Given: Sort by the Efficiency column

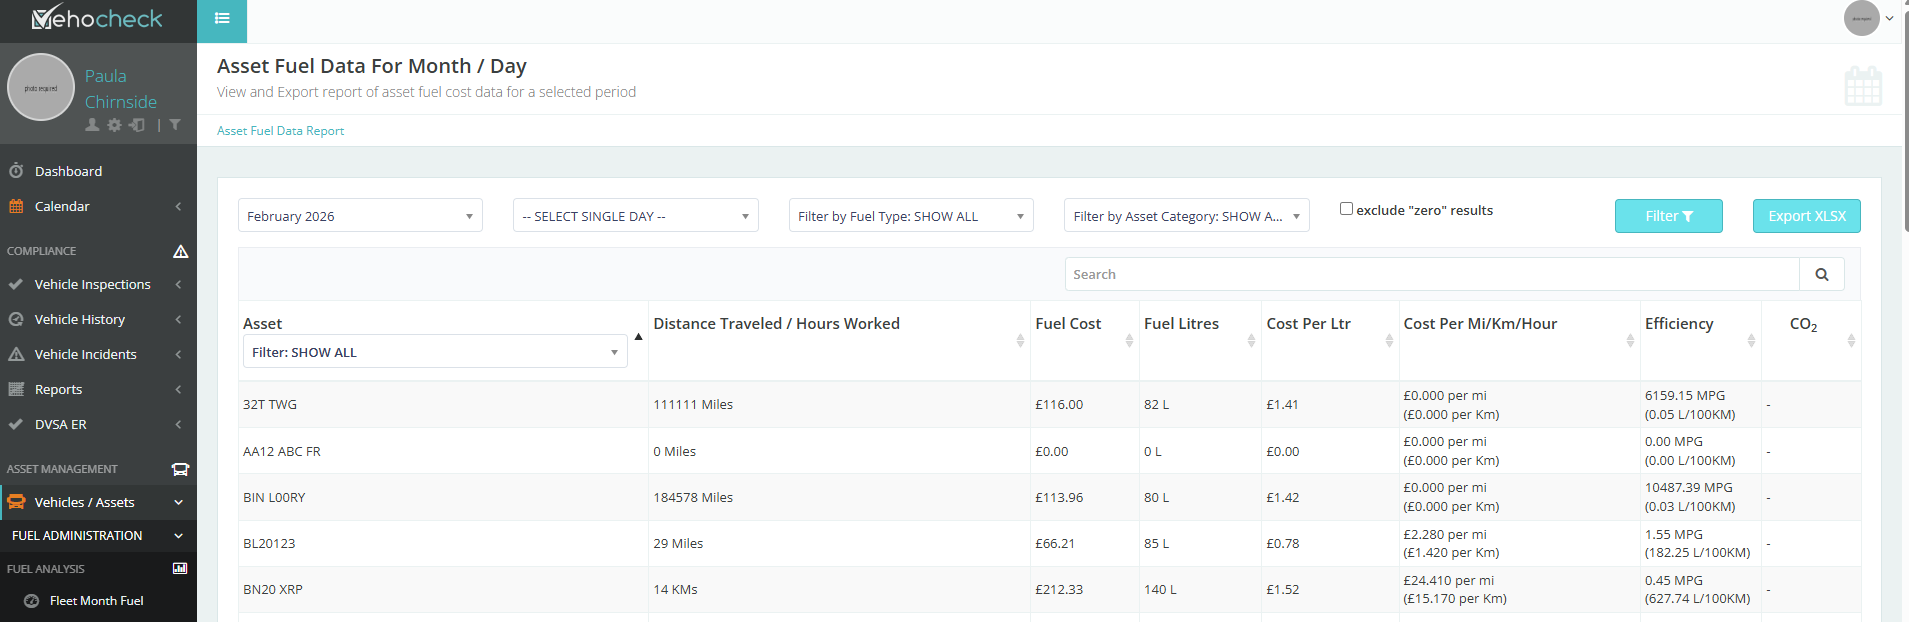Looking at the screenshot, I should click(1751, 340).
